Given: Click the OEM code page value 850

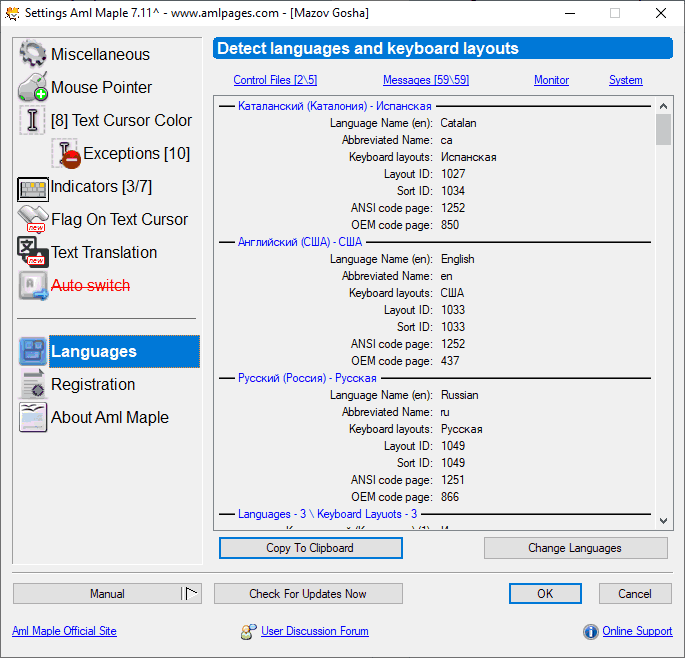Looking at the screenshot, I should [450, 225].
